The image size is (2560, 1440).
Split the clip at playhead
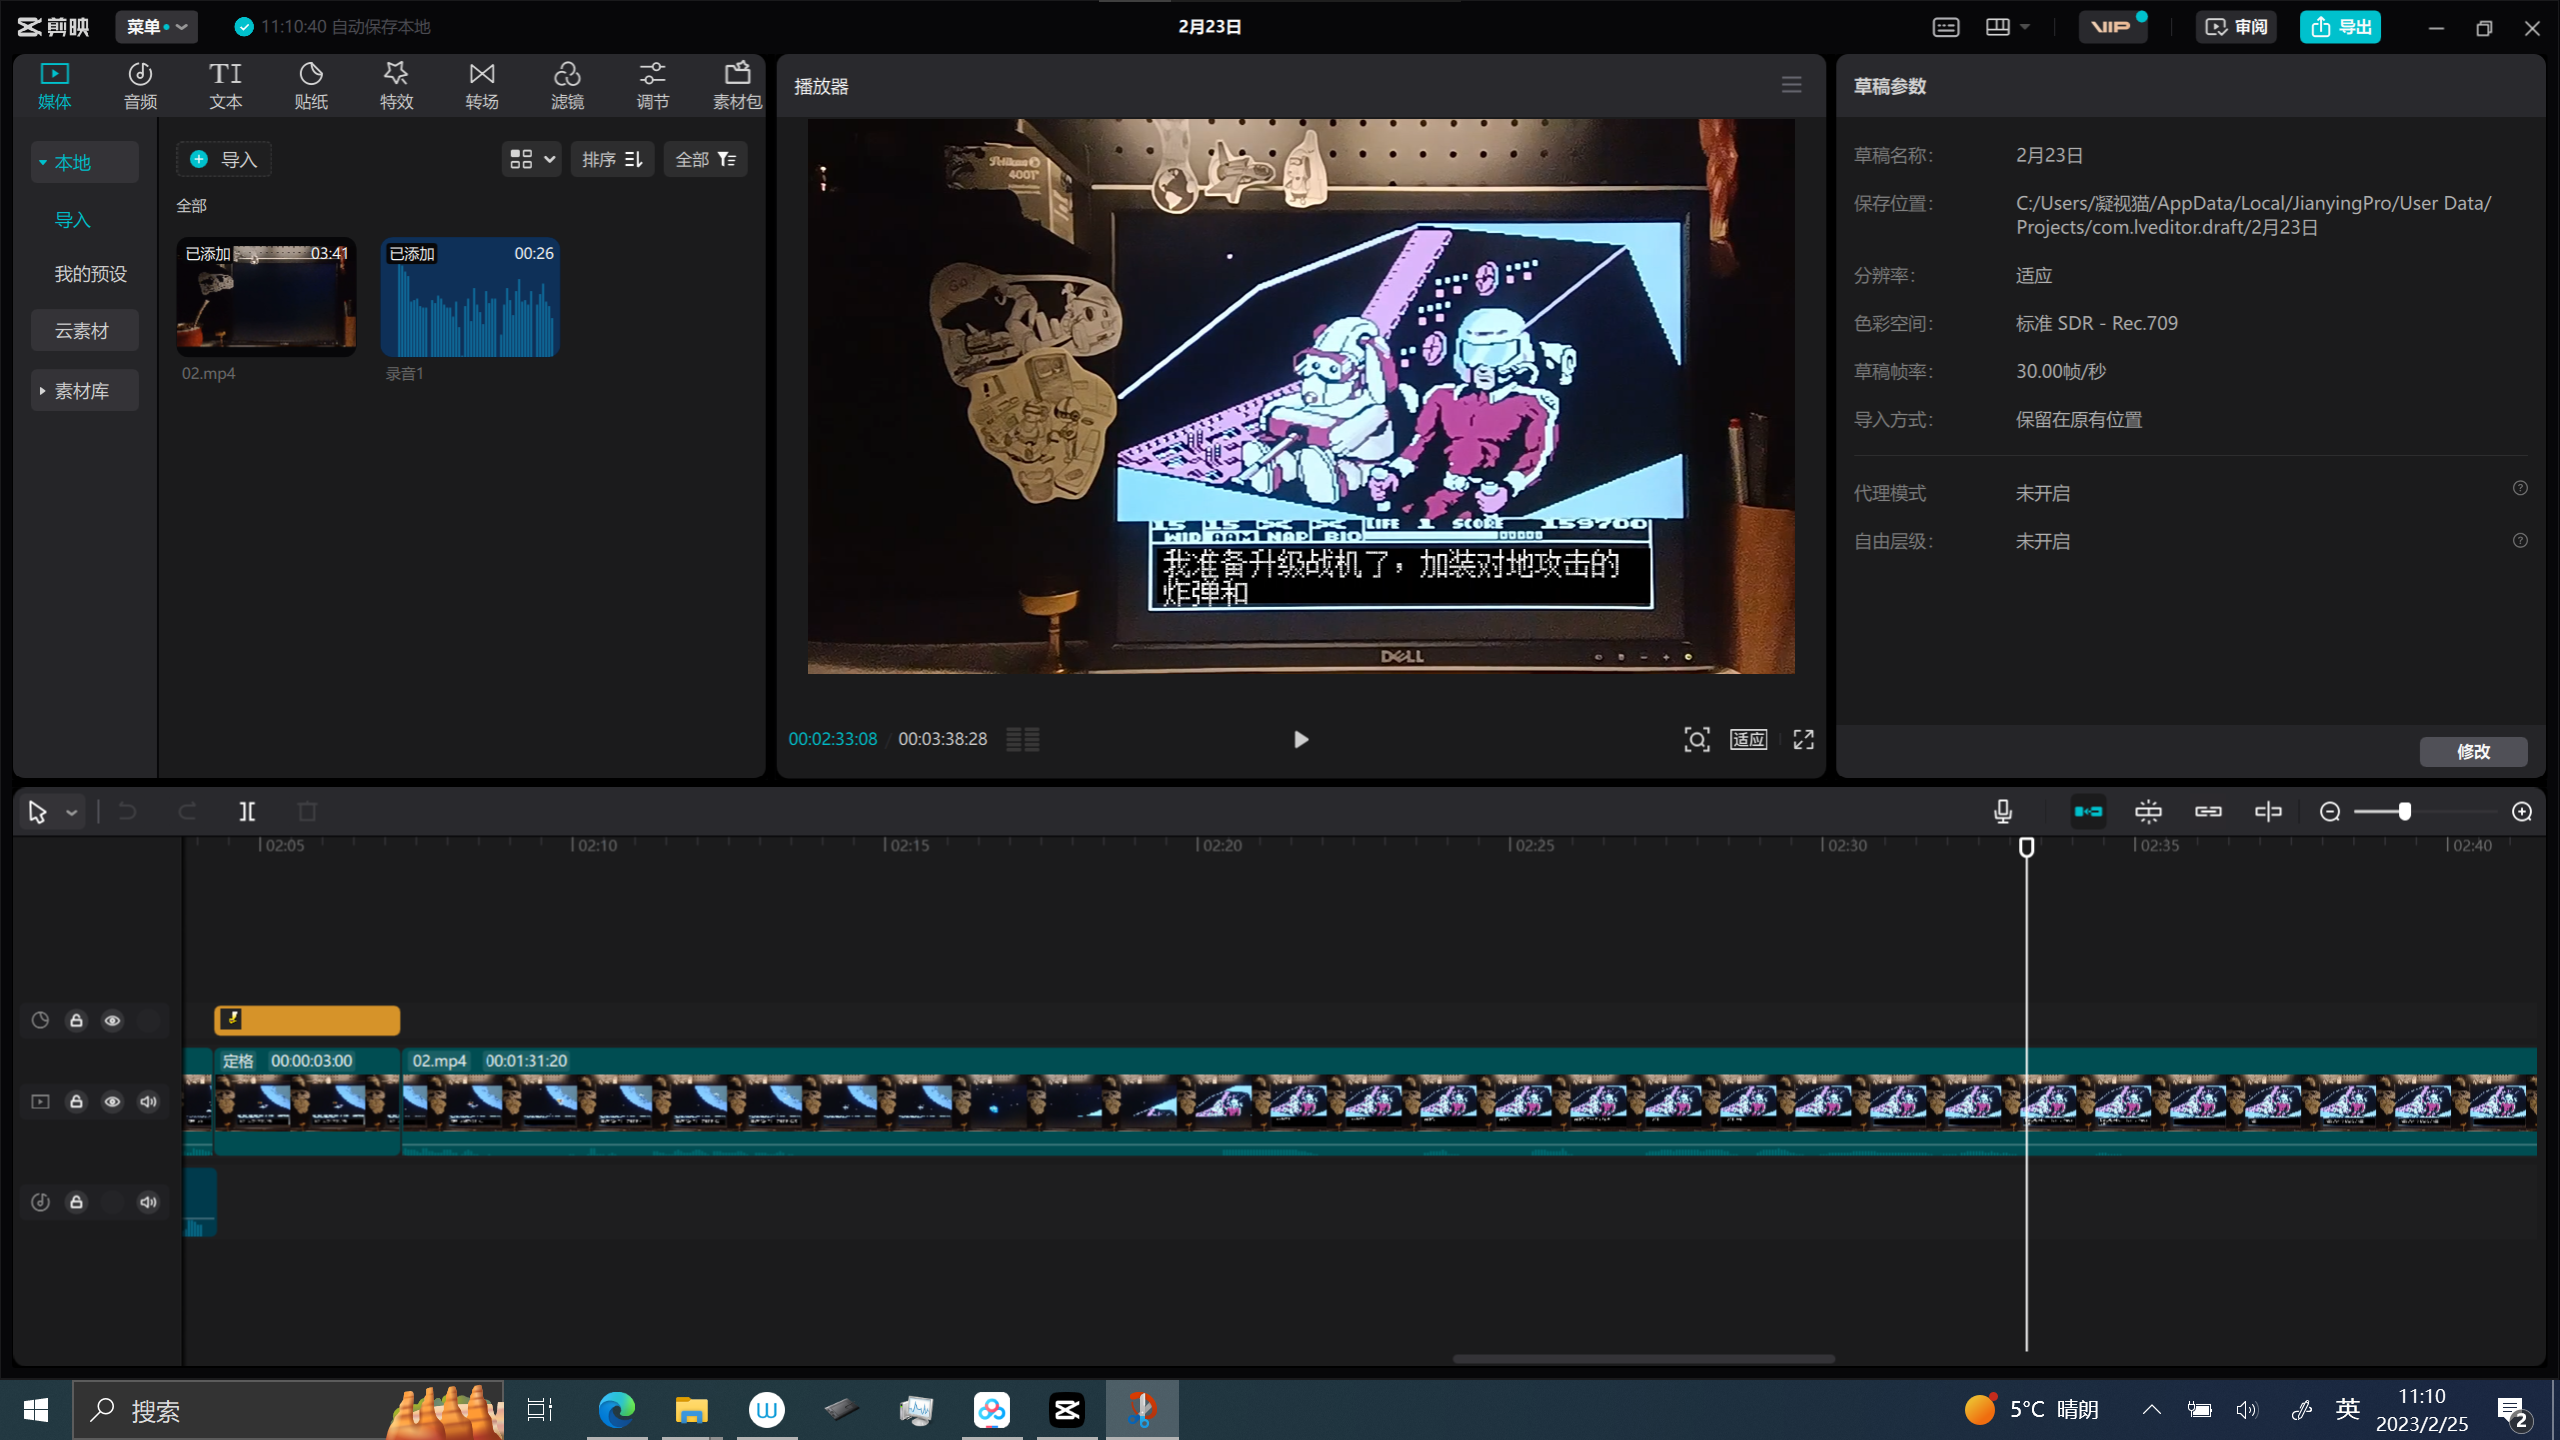tap(247, 812)
